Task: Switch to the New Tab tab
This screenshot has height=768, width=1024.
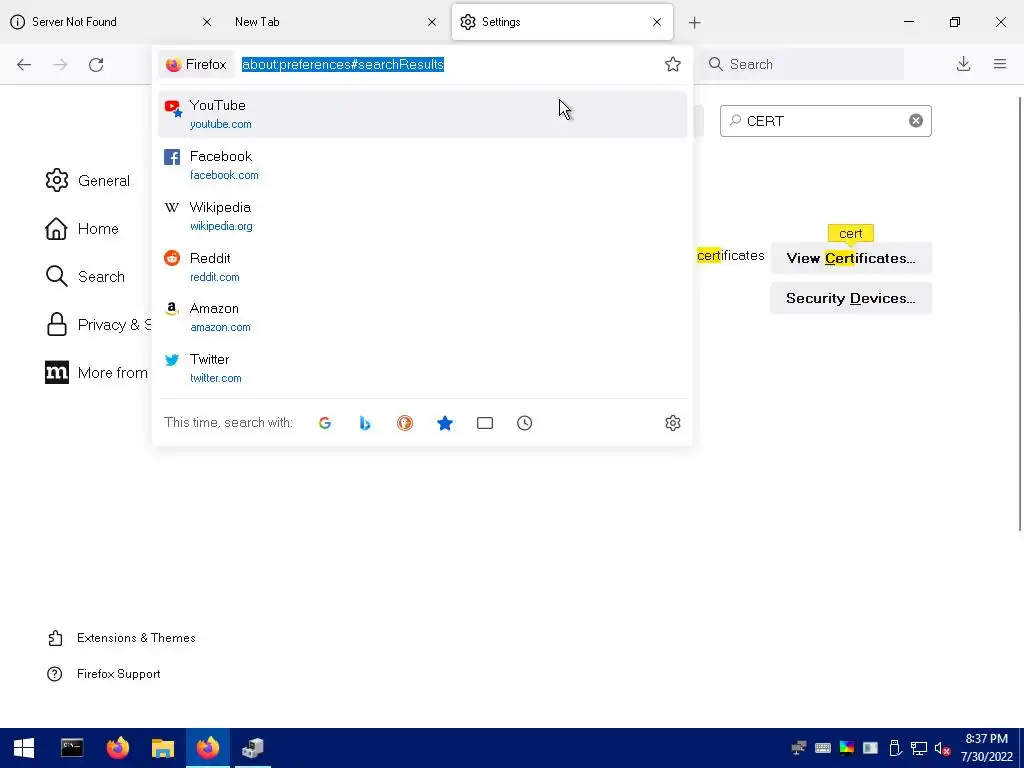Action: pyautogui.click(x=336, y=22)
